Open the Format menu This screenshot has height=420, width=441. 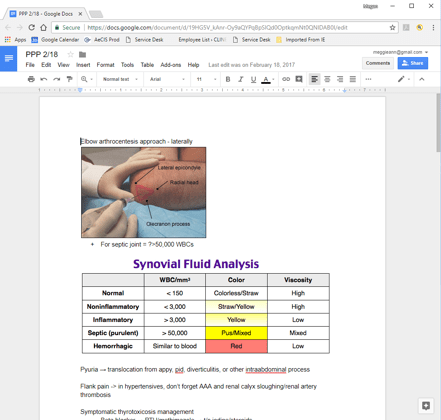105,65
